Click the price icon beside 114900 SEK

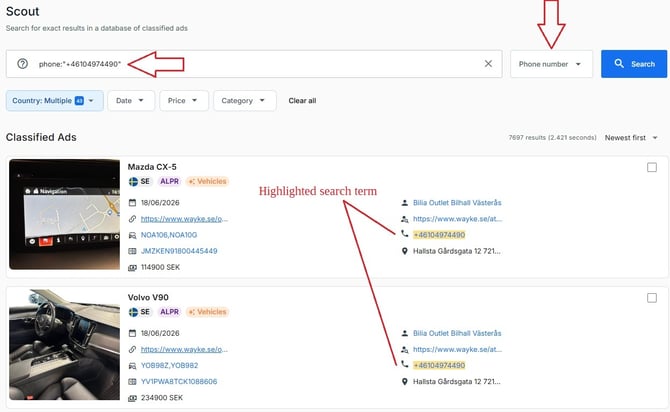tap(132, 268)
